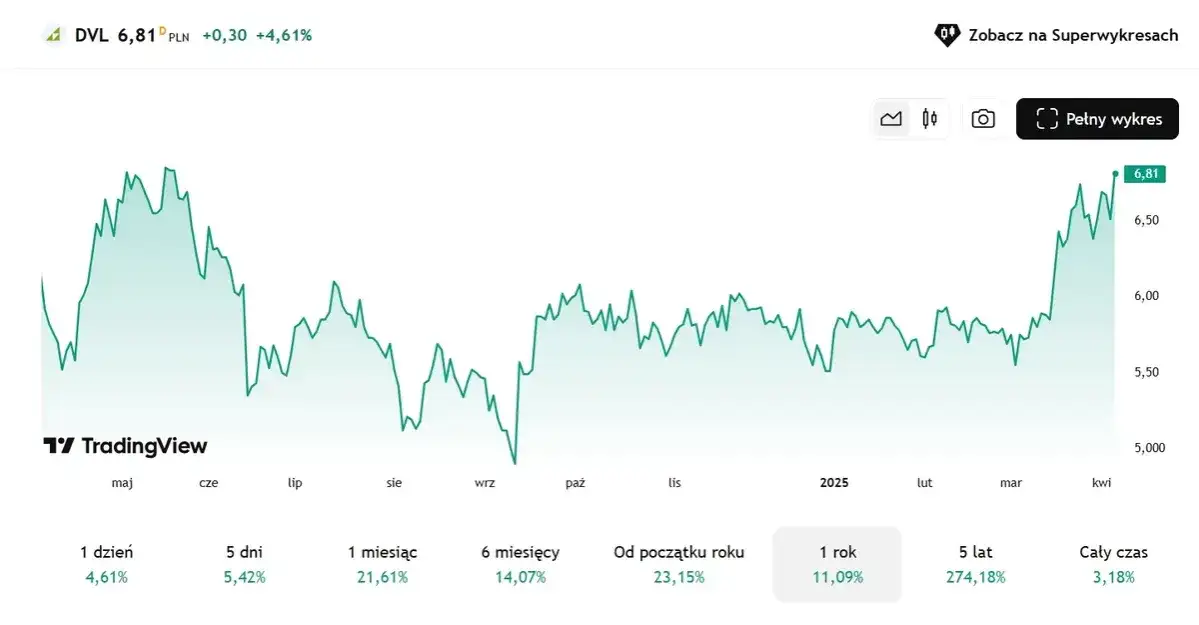Click the DVL ticker symbol text
1199x625 pixels.
tap(92, 35)
